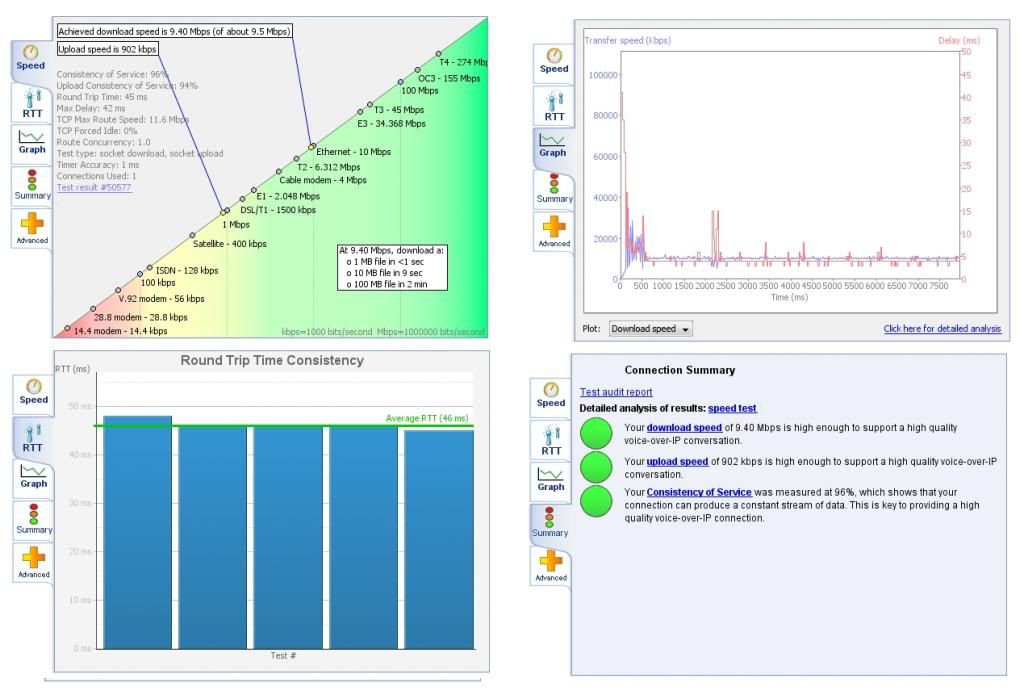This screenshot has height=690, width=1024.
Task: Select the traffic-light Summary icon in the top-left speed panel
Action: click(32, 185)
